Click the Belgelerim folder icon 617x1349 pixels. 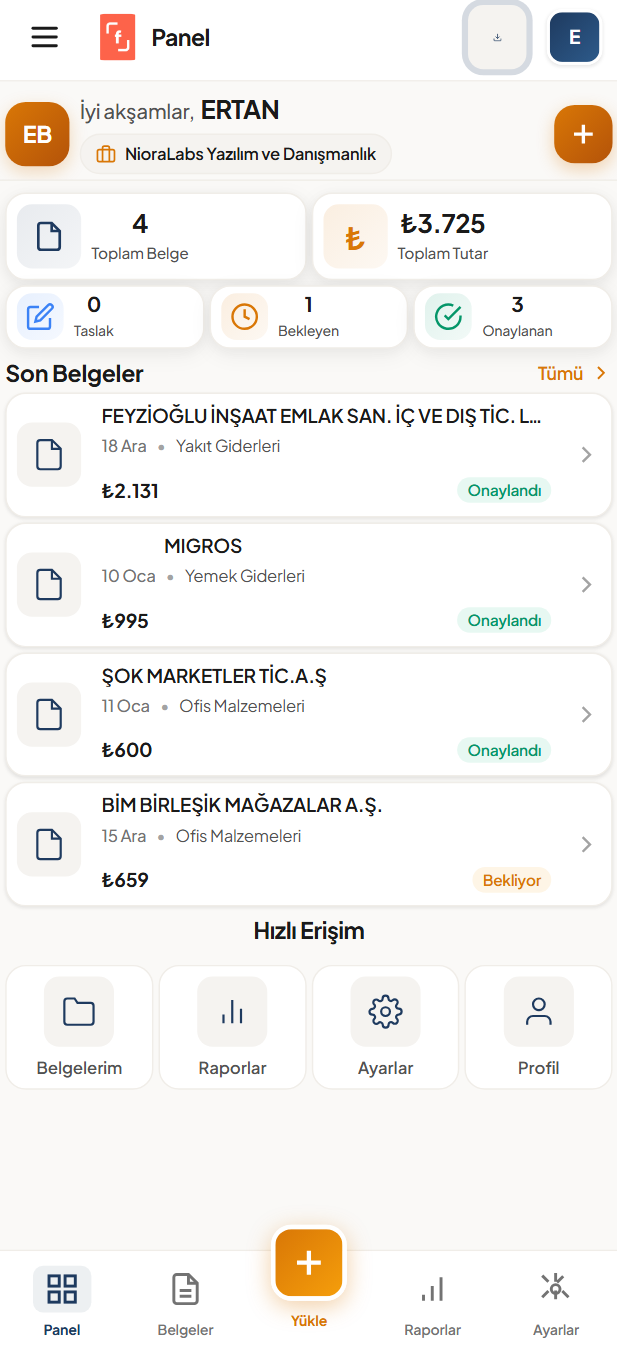point(79,1012)
